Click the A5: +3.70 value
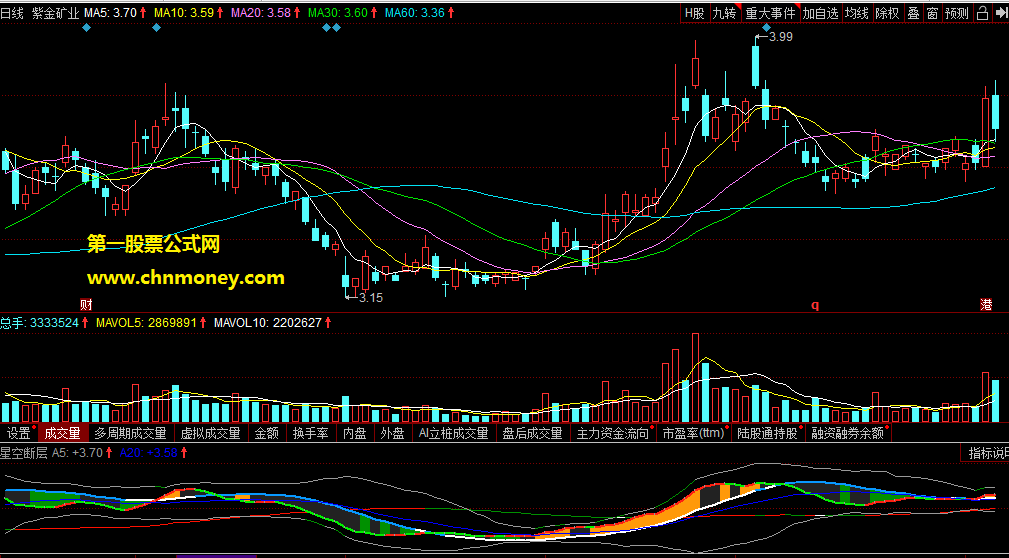The width and height of the screenshot is (1009, 558). pos(78,452)
